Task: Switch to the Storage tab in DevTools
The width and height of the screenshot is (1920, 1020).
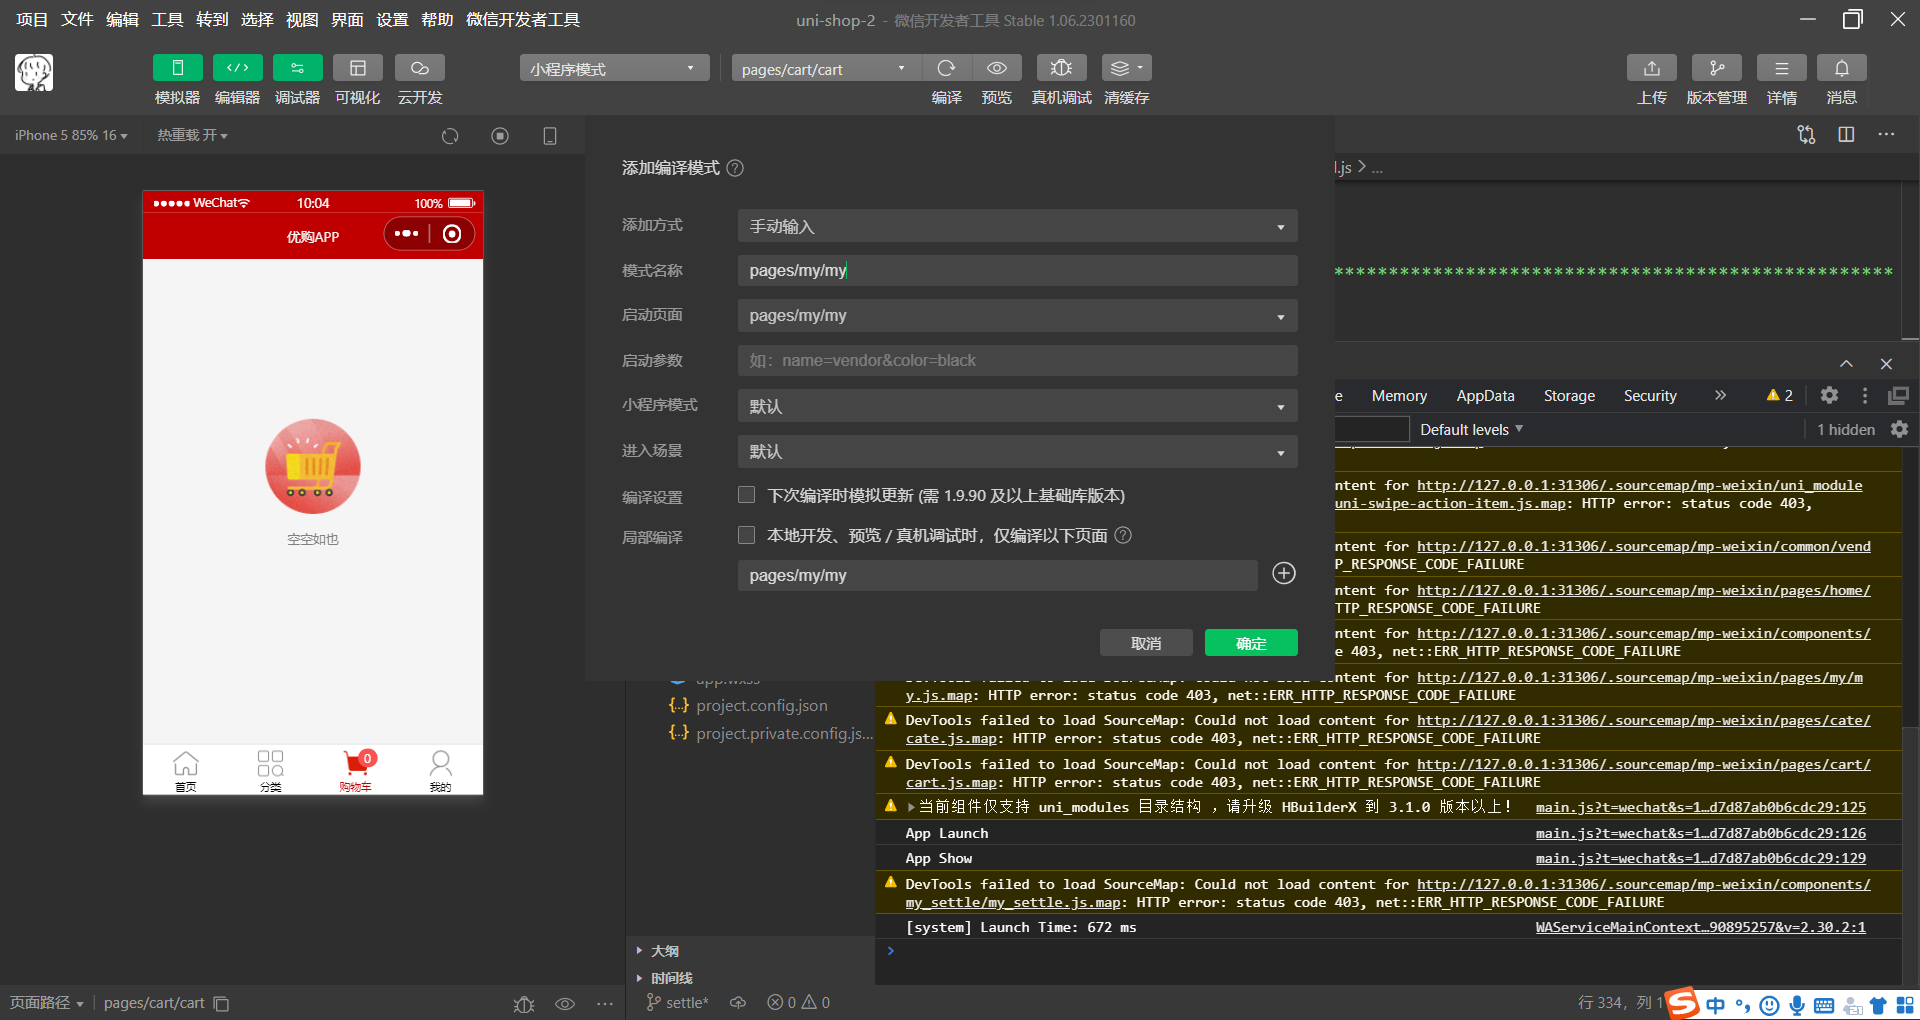Action: [x=1568, y=395]
